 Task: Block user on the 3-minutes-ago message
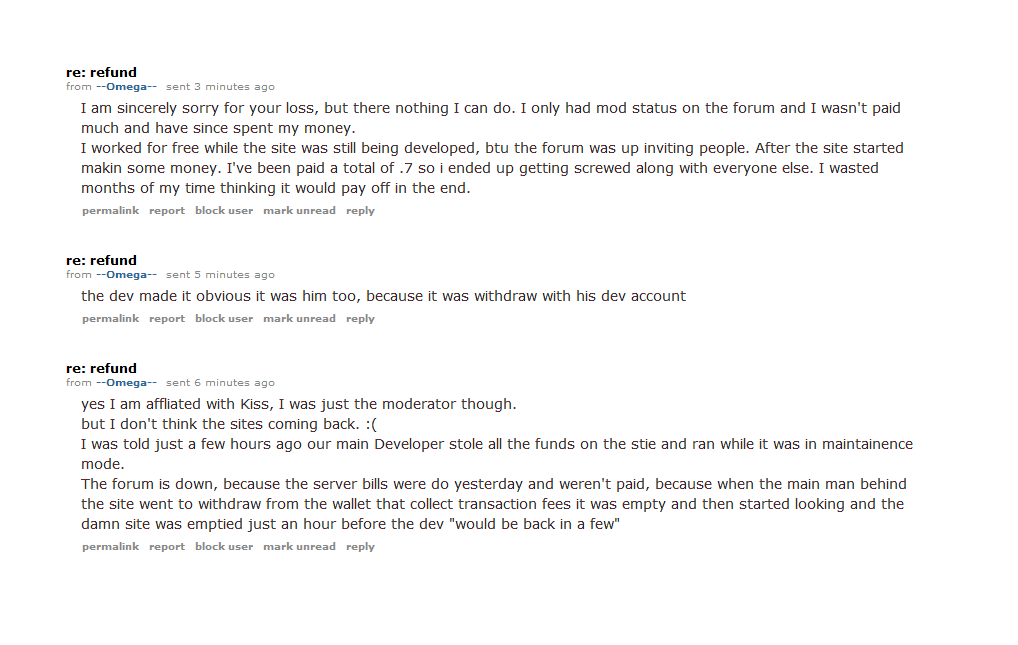tap(224, 211)
